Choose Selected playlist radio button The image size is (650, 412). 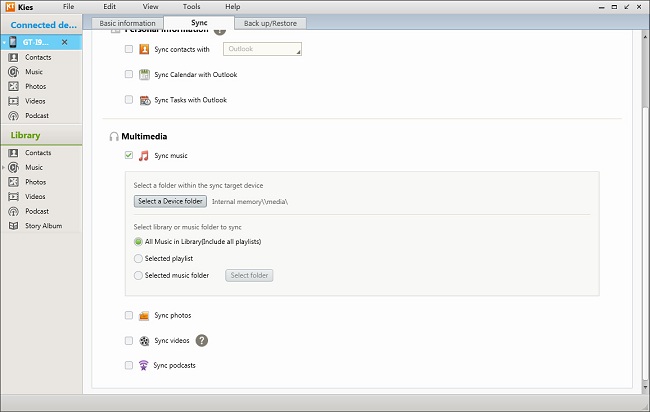click(138, 259)
